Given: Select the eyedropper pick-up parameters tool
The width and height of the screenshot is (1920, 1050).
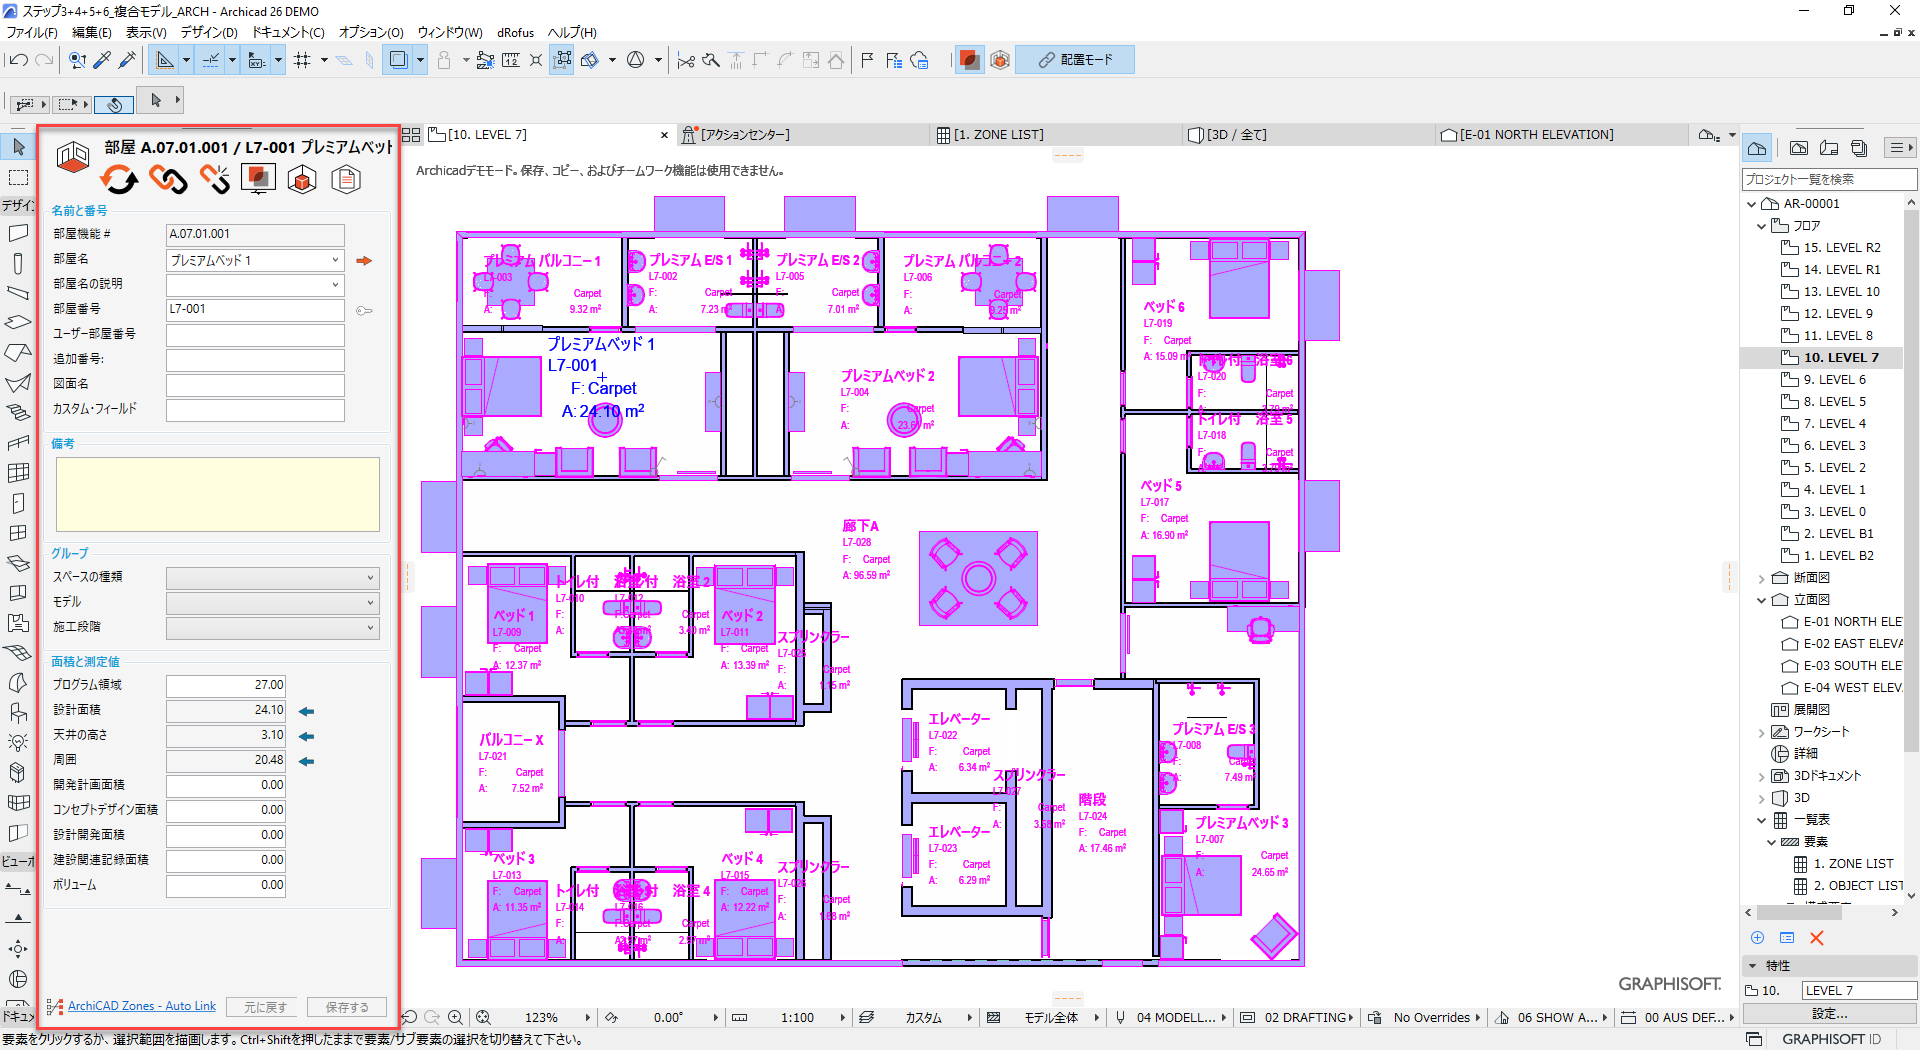Looking at the screenshot, I should pyautogui.click(x=102, y=60).
